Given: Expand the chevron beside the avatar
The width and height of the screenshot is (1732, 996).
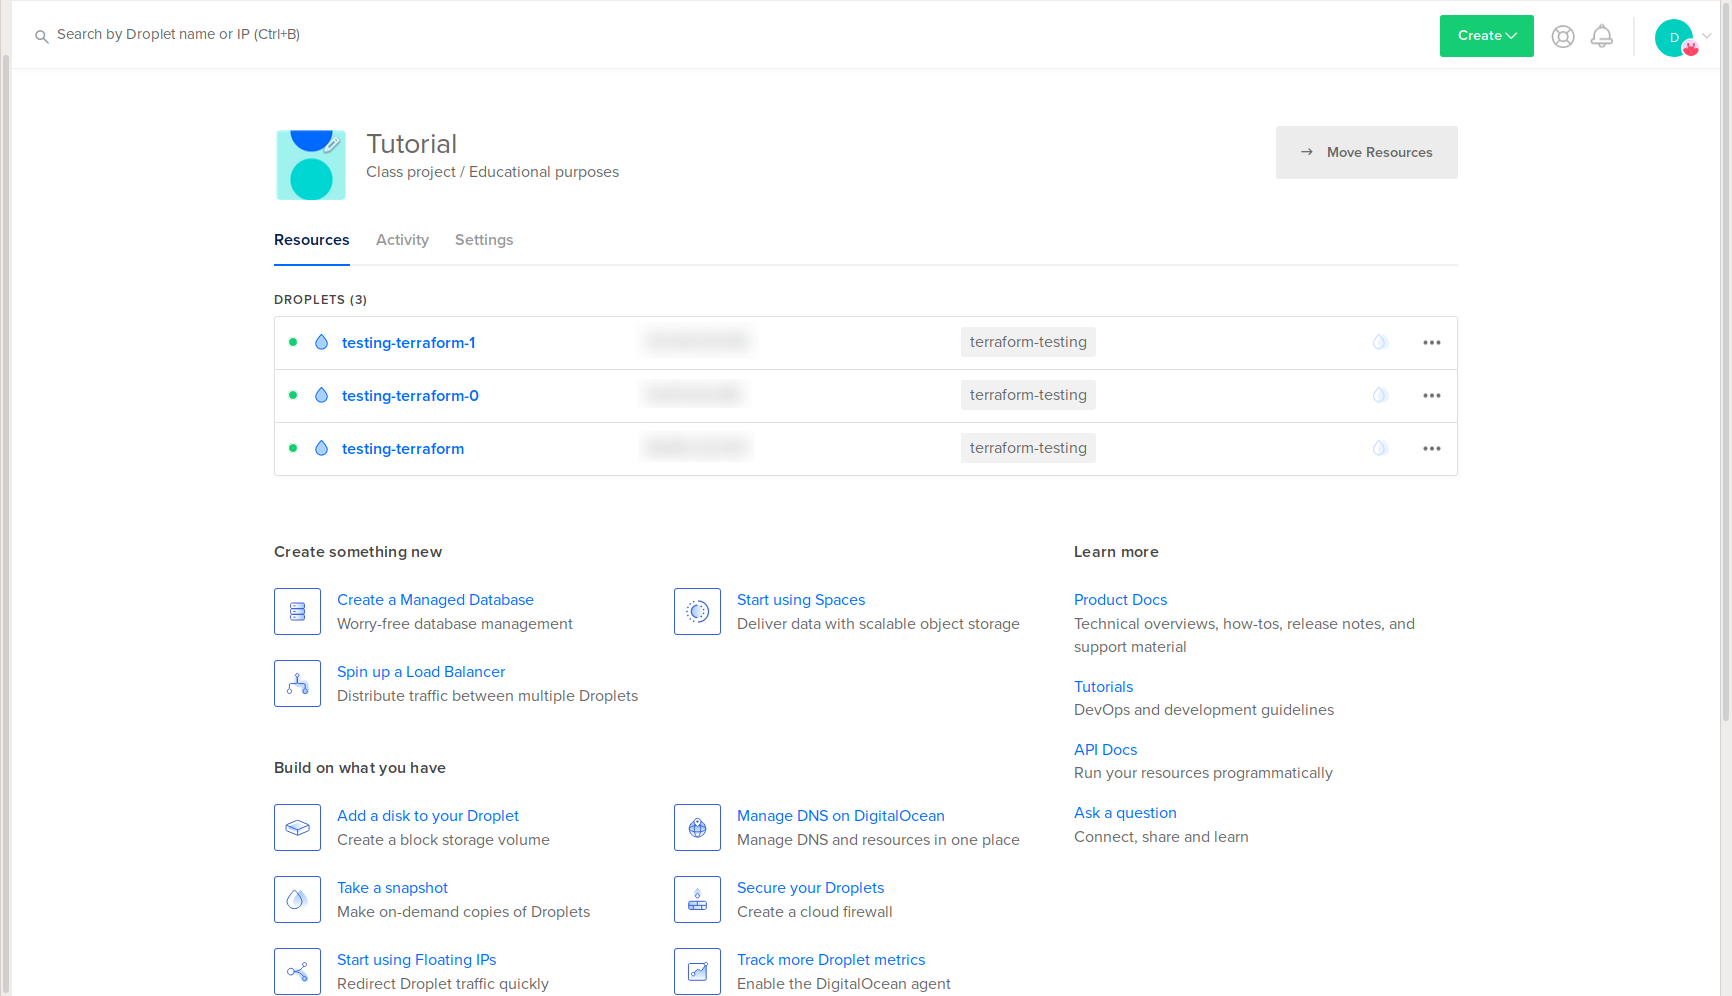Looking at the screenshot, I should click(x=1707, y=36).
